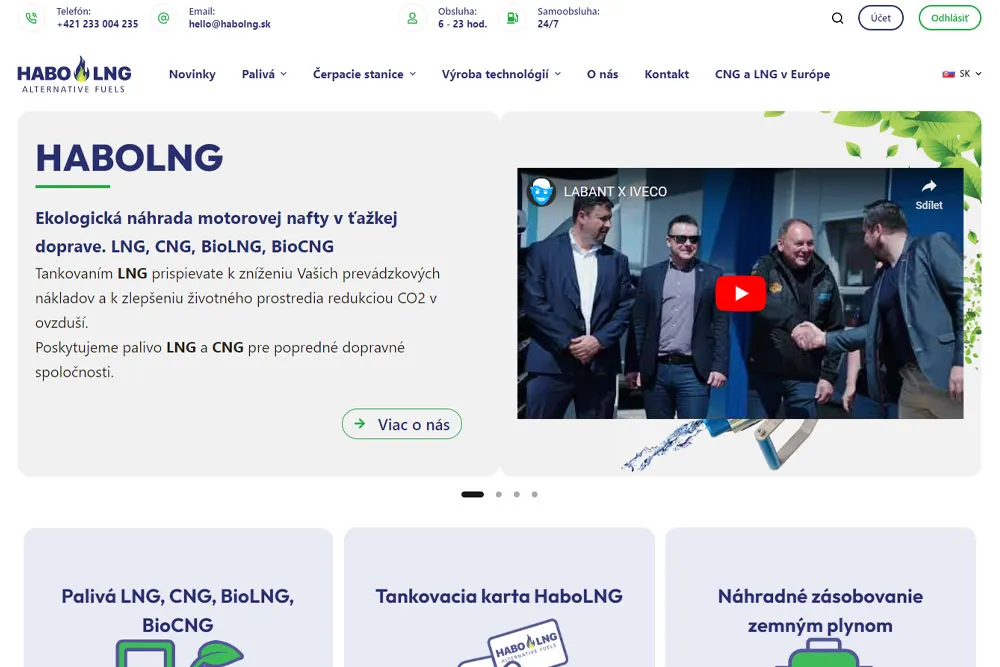
Task: Click the Samoobsluha 24/7 text
Action: 568,18
